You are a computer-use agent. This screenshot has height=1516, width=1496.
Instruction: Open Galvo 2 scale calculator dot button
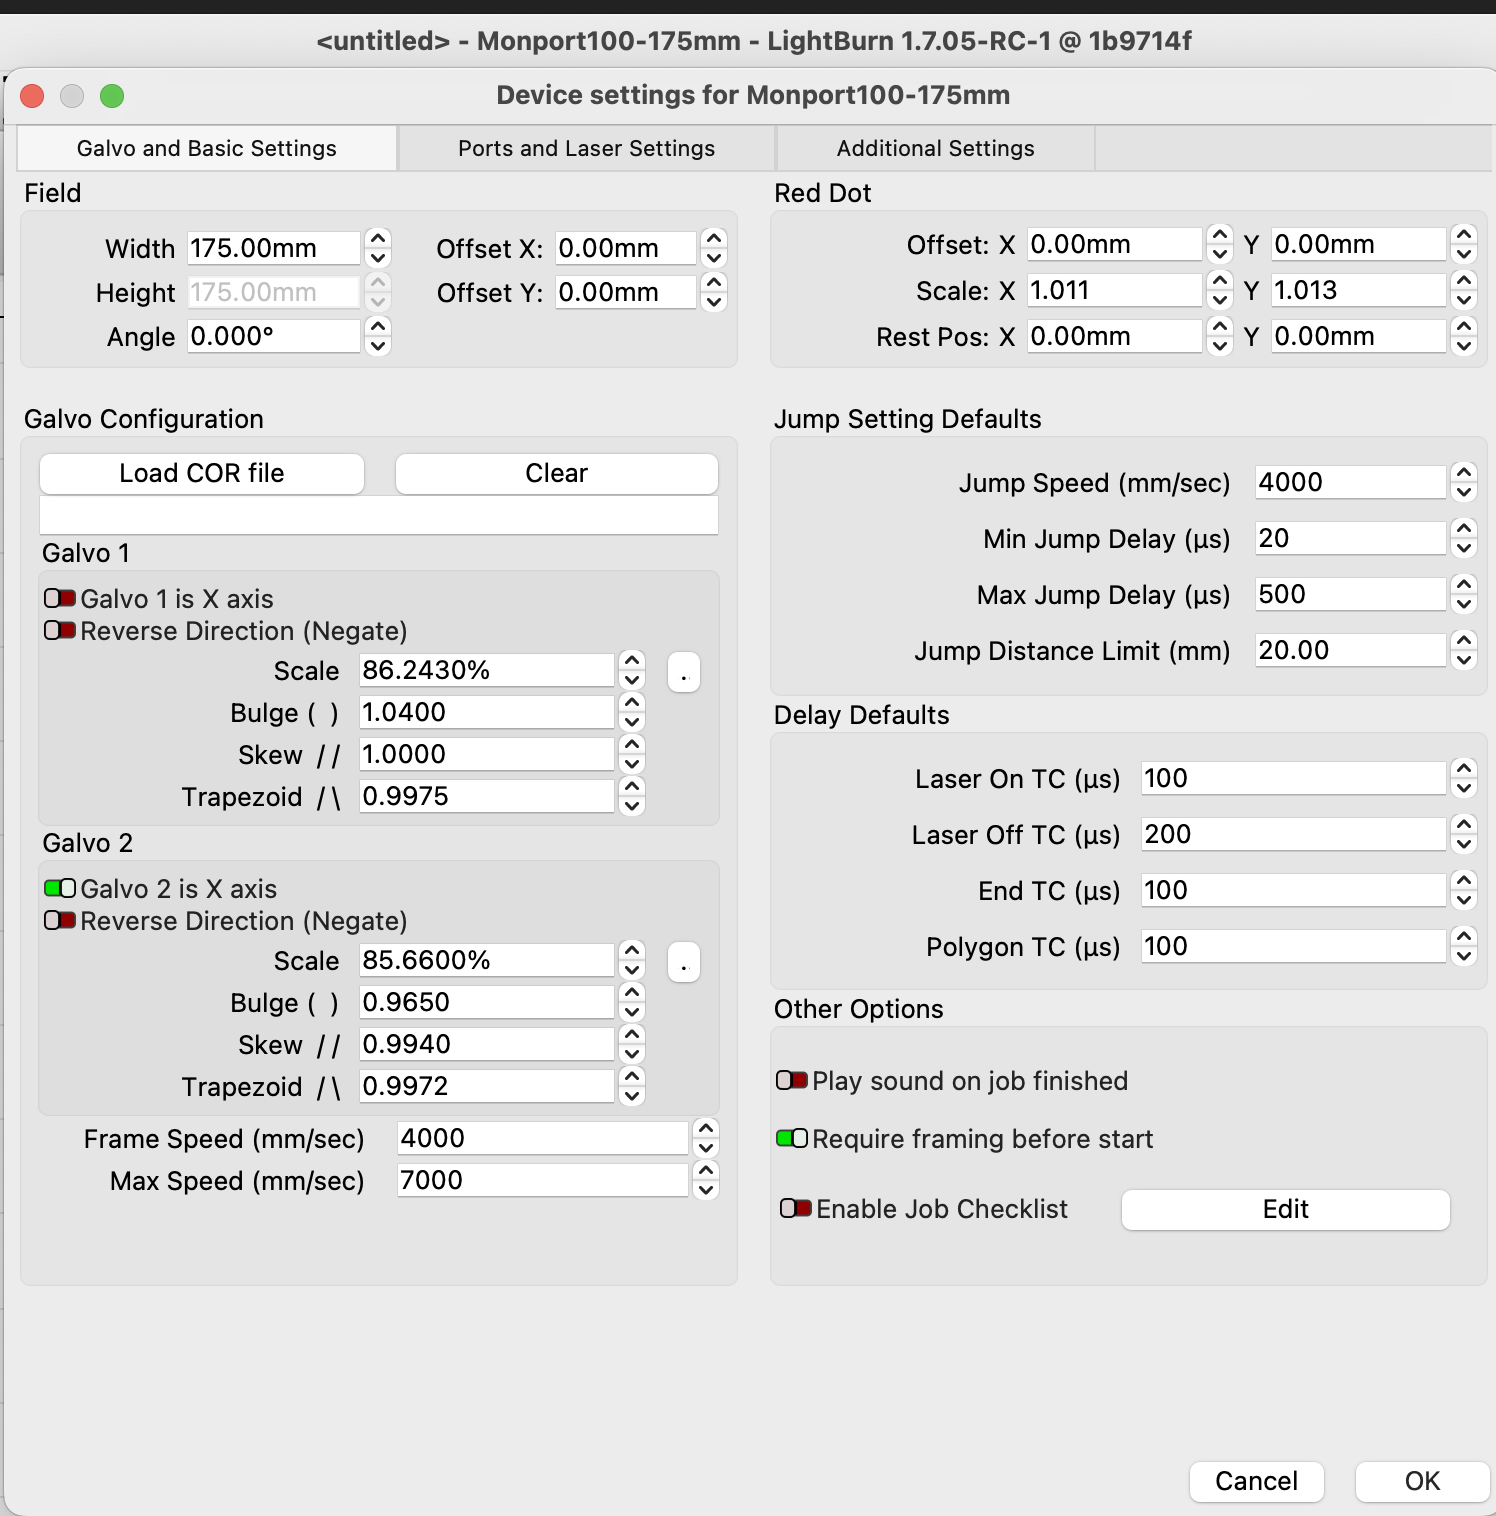tap(684, 962)
